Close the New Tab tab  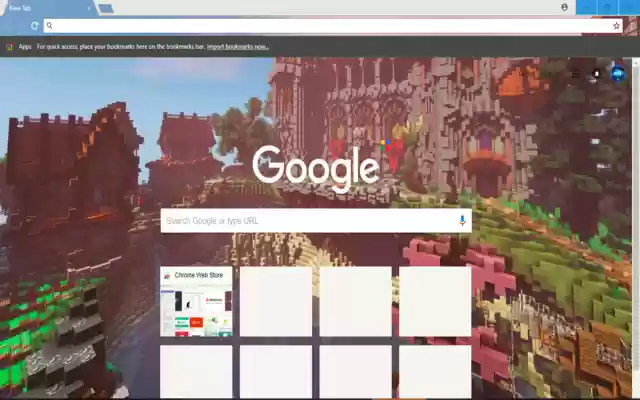[x=89, y=8]
